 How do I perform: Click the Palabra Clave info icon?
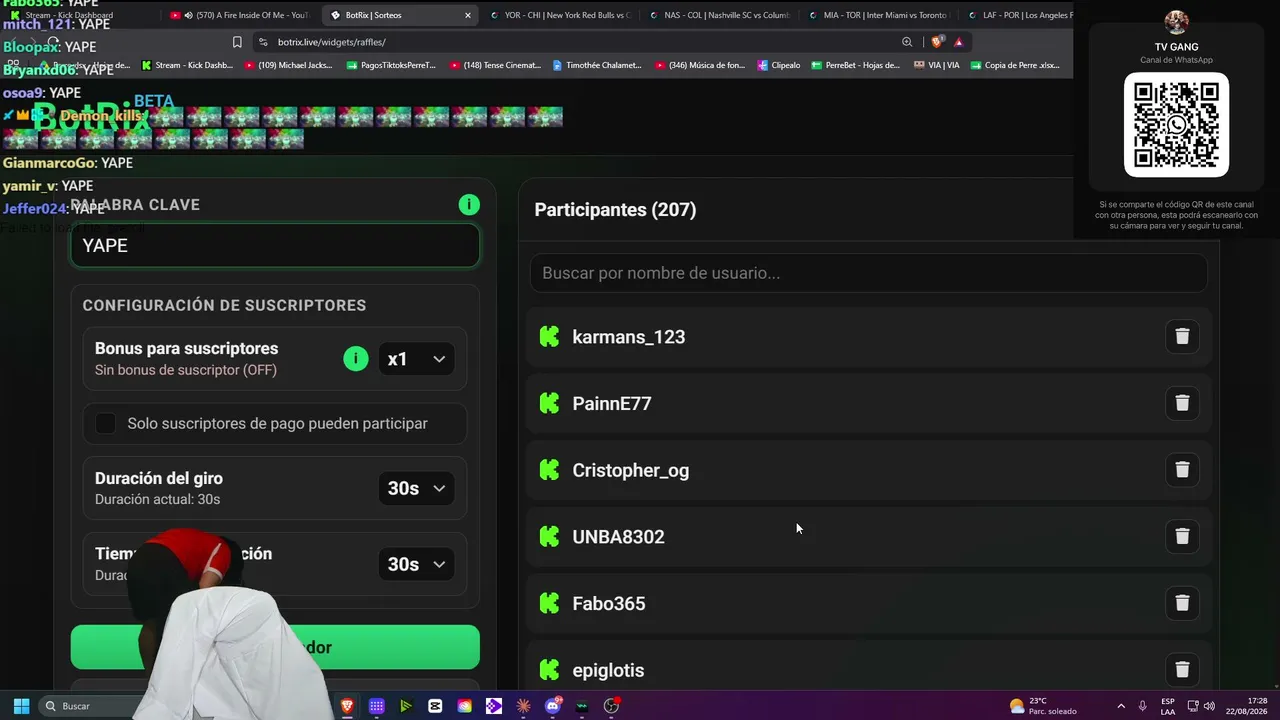pyautogui.click(x=469, y=205)
